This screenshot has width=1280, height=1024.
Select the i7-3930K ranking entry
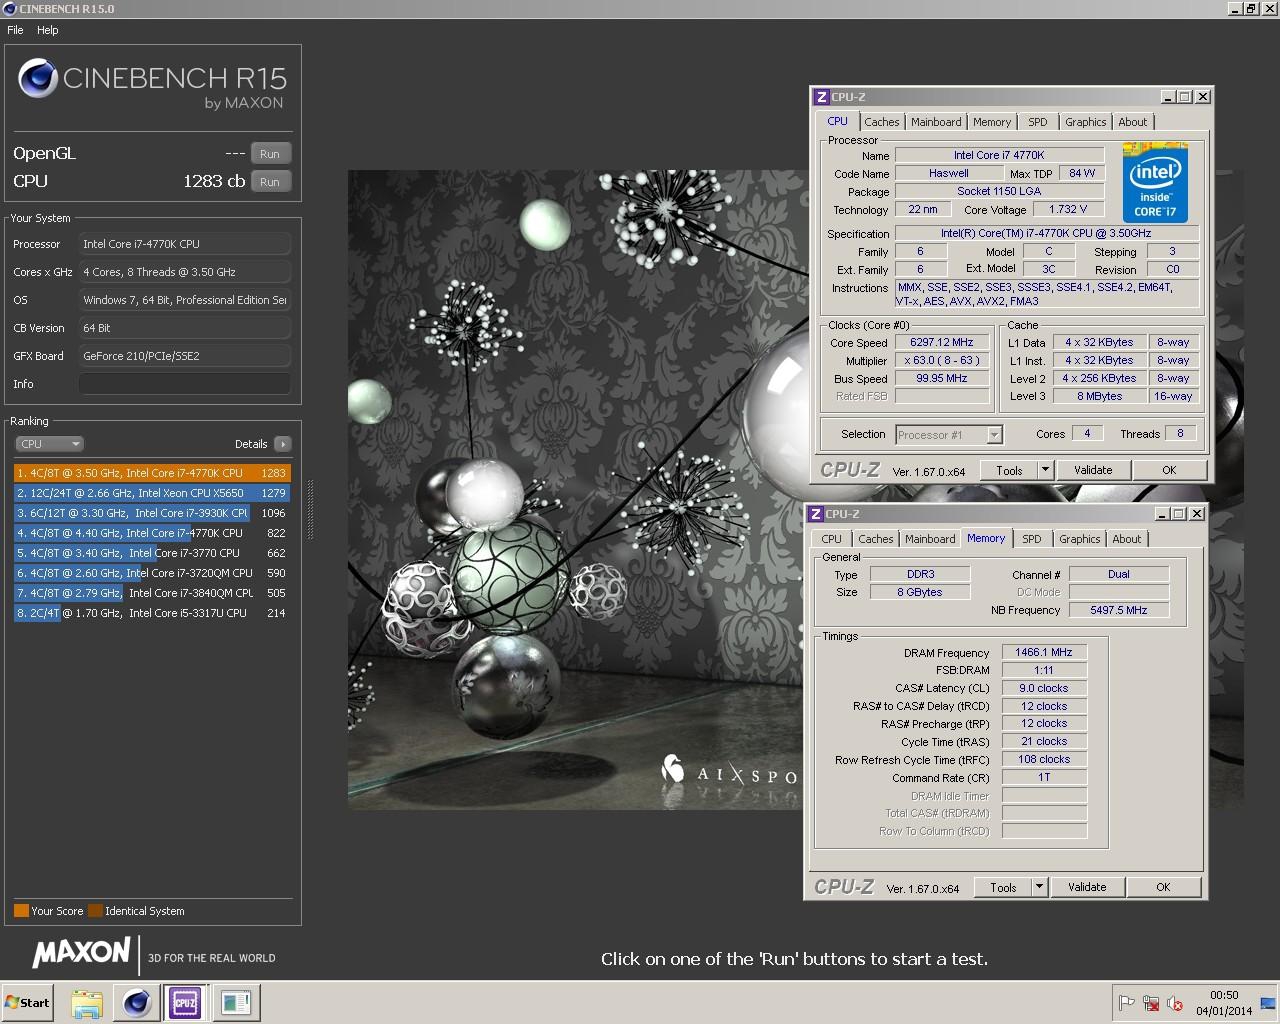tap(152, 513)
